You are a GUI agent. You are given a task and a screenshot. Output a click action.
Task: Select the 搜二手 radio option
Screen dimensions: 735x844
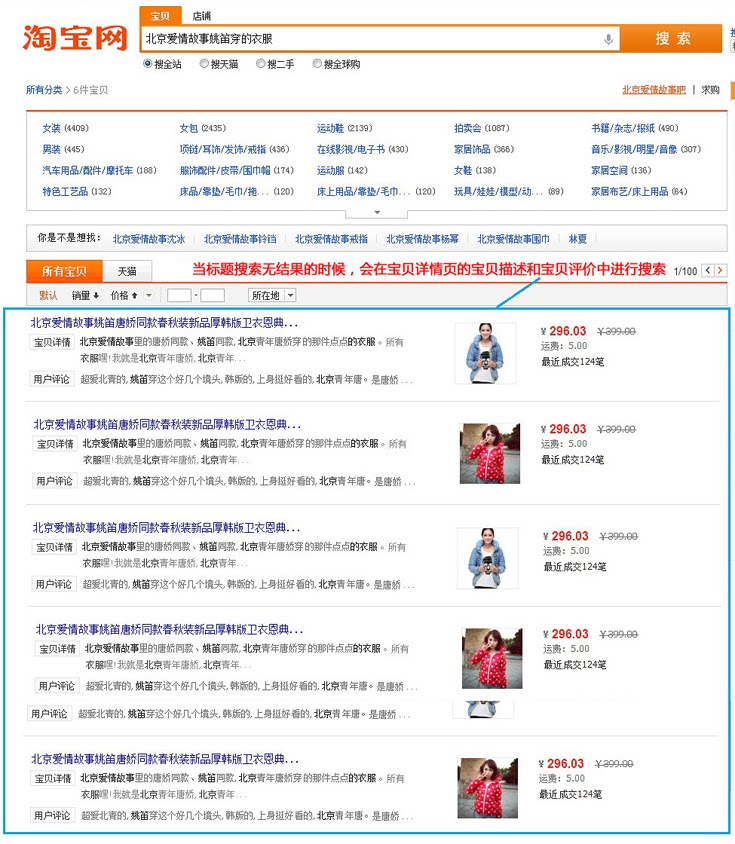coord(260,64)
